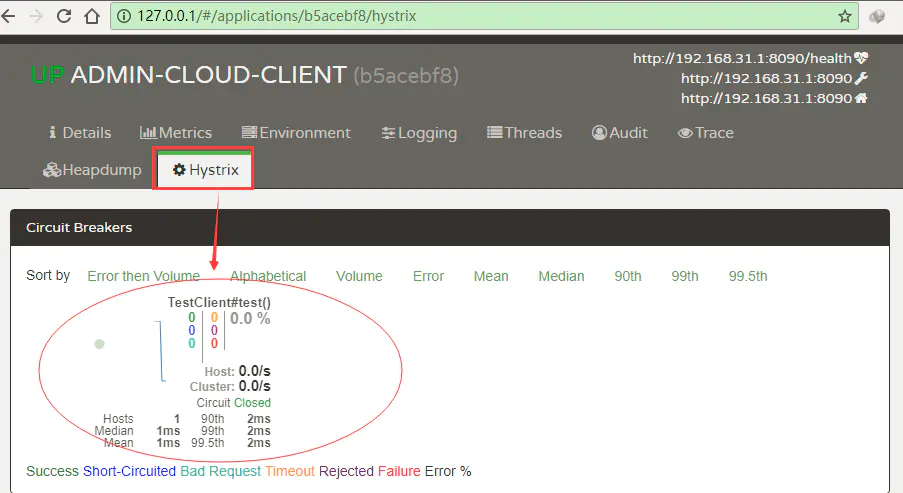The image size is (903, 493).
Task: Sort circuit breakers by Mean
Action: (x=491, y=276)
